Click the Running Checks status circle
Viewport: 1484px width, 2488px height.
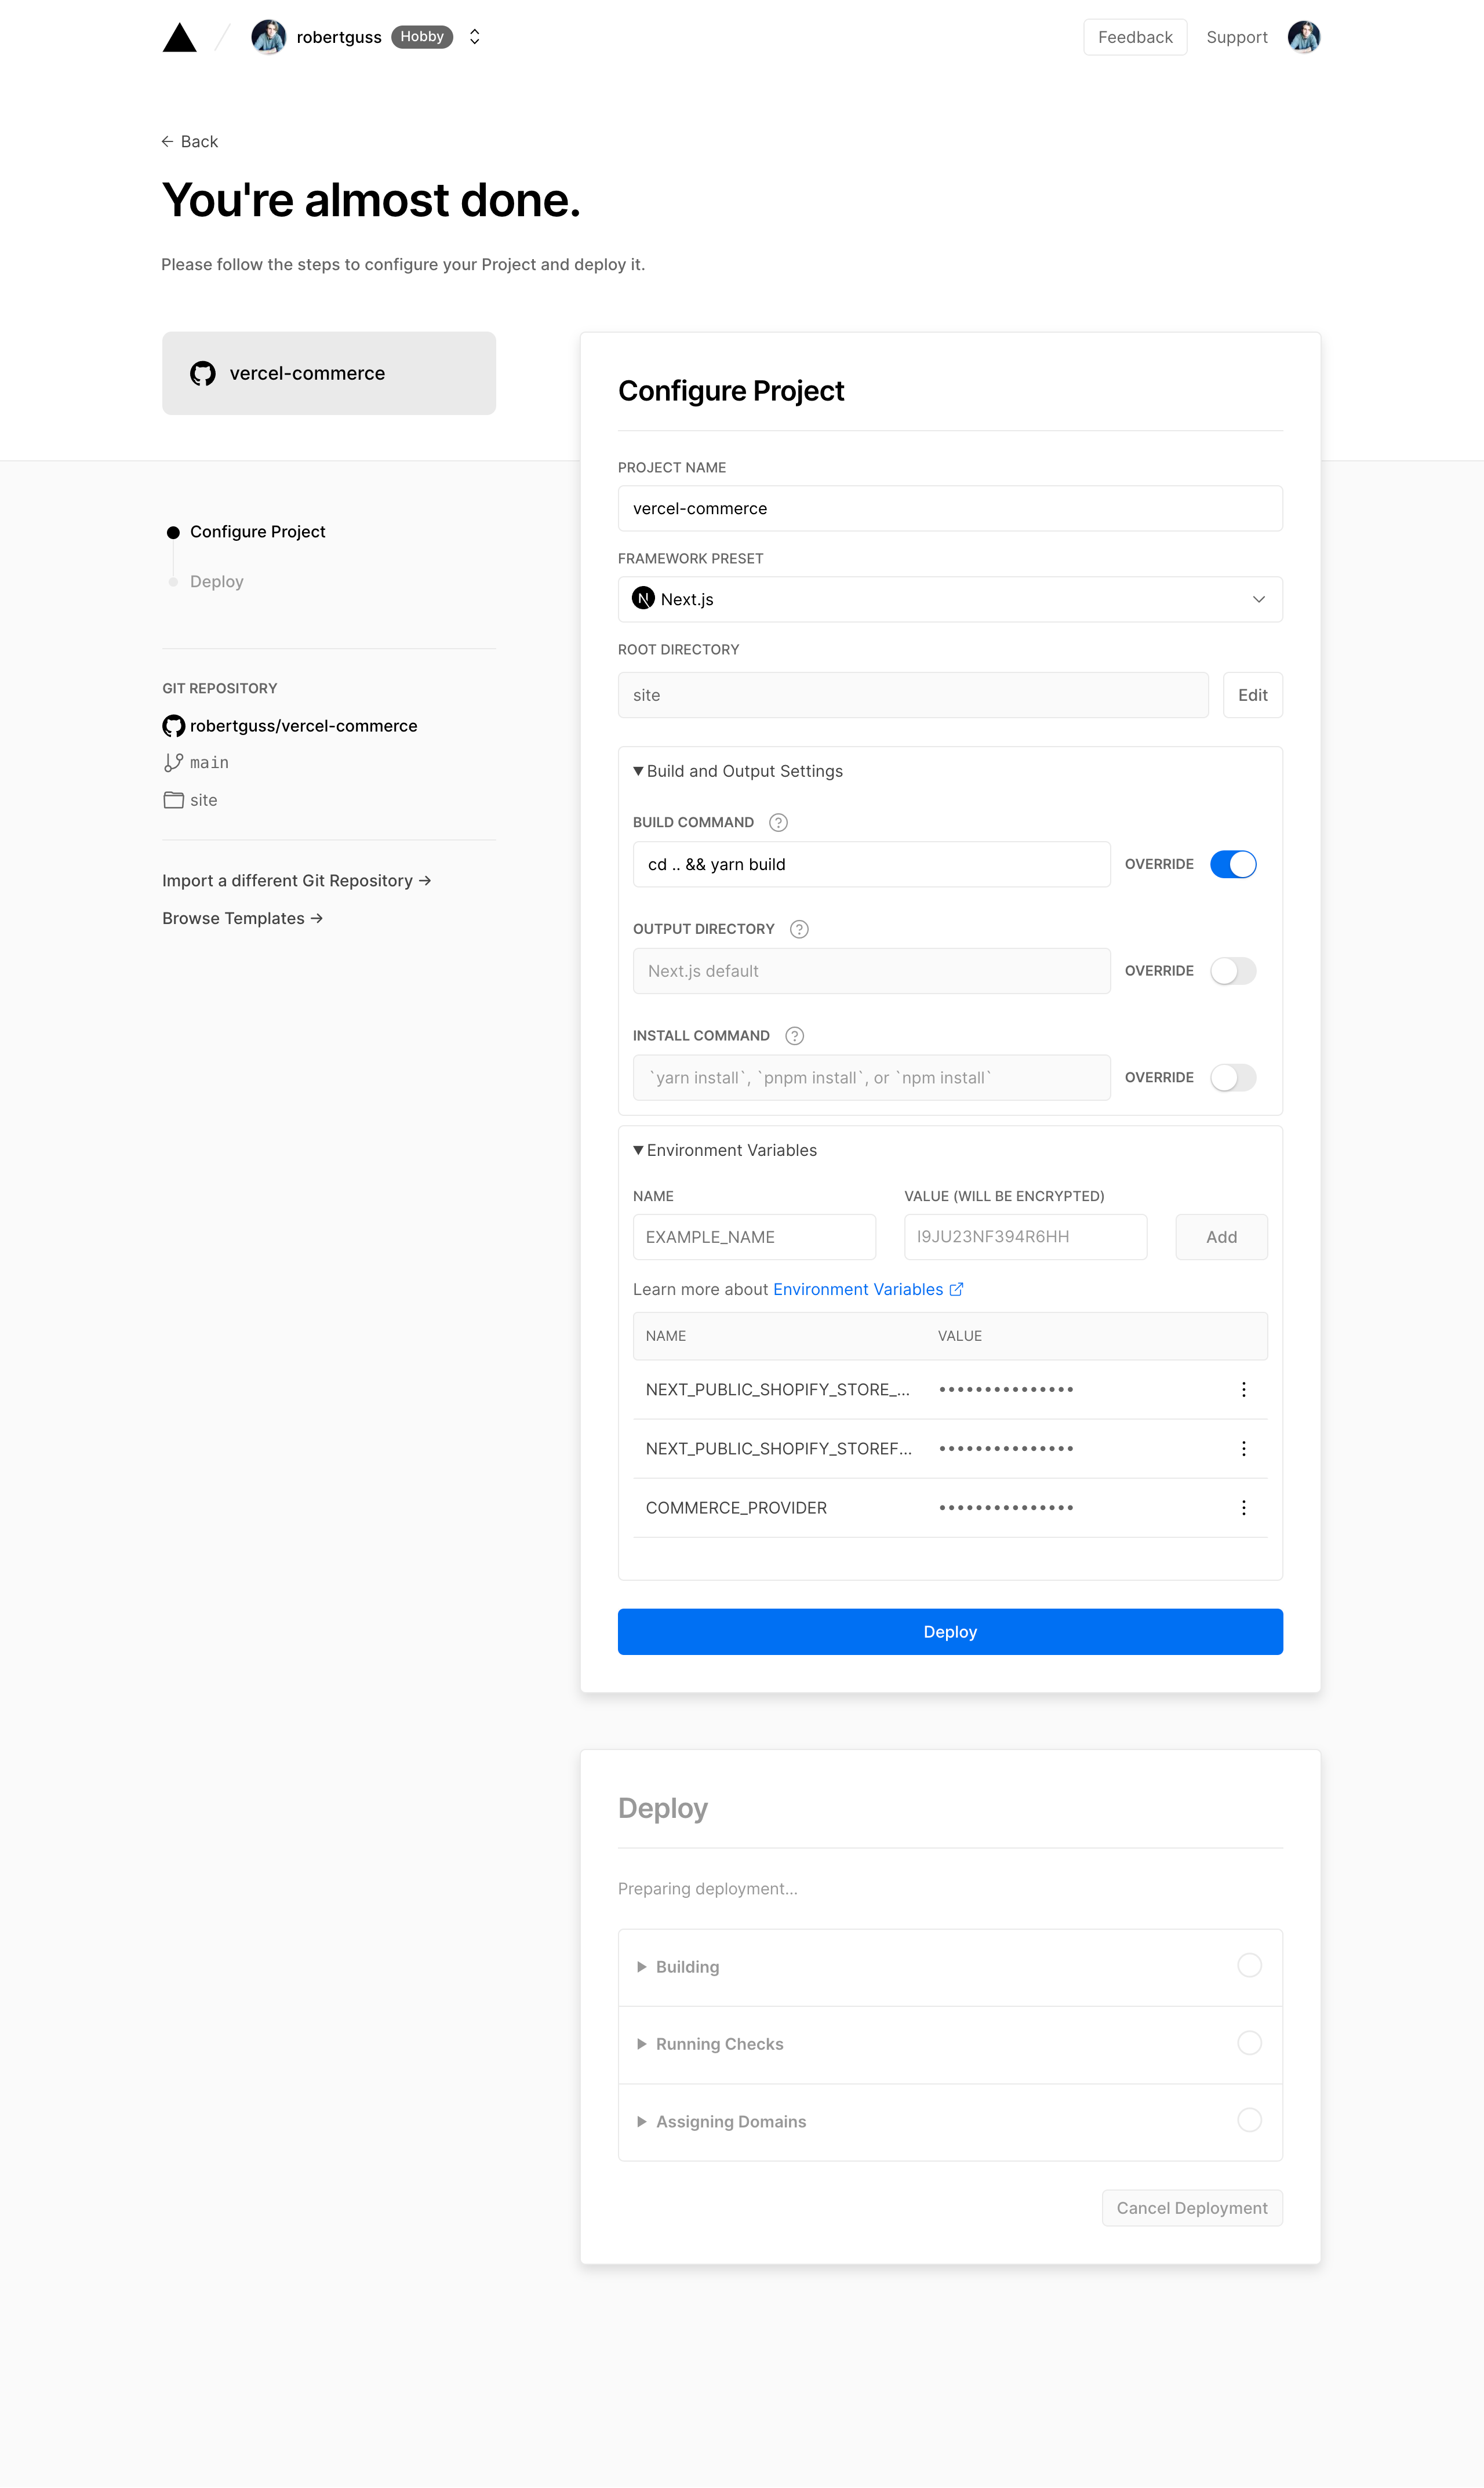click(1249, 2043)
